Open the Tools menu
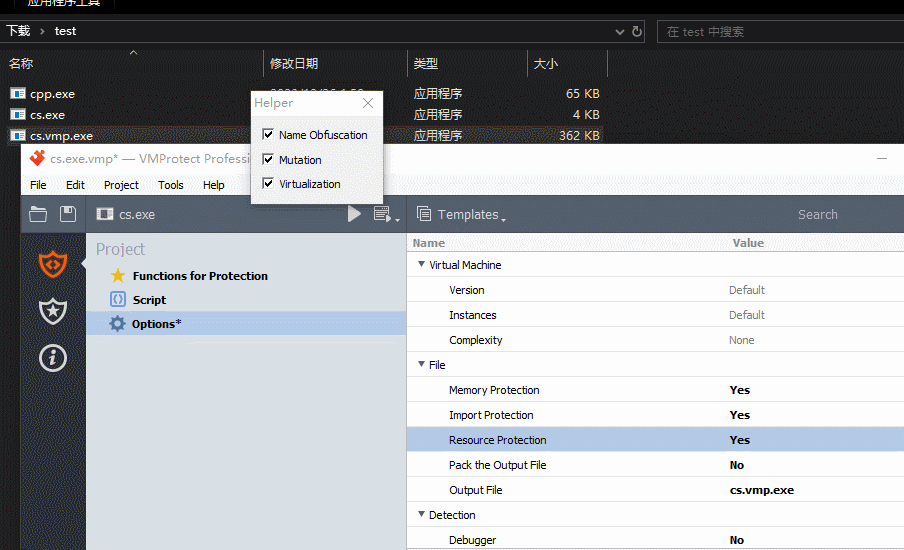904x550 pixels. 171,184
